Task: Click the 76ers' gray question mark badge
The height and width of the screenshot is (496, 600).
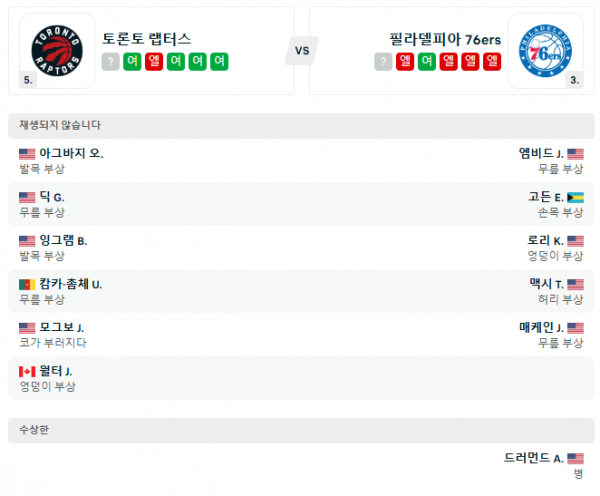Action: (x=383, y=62)
